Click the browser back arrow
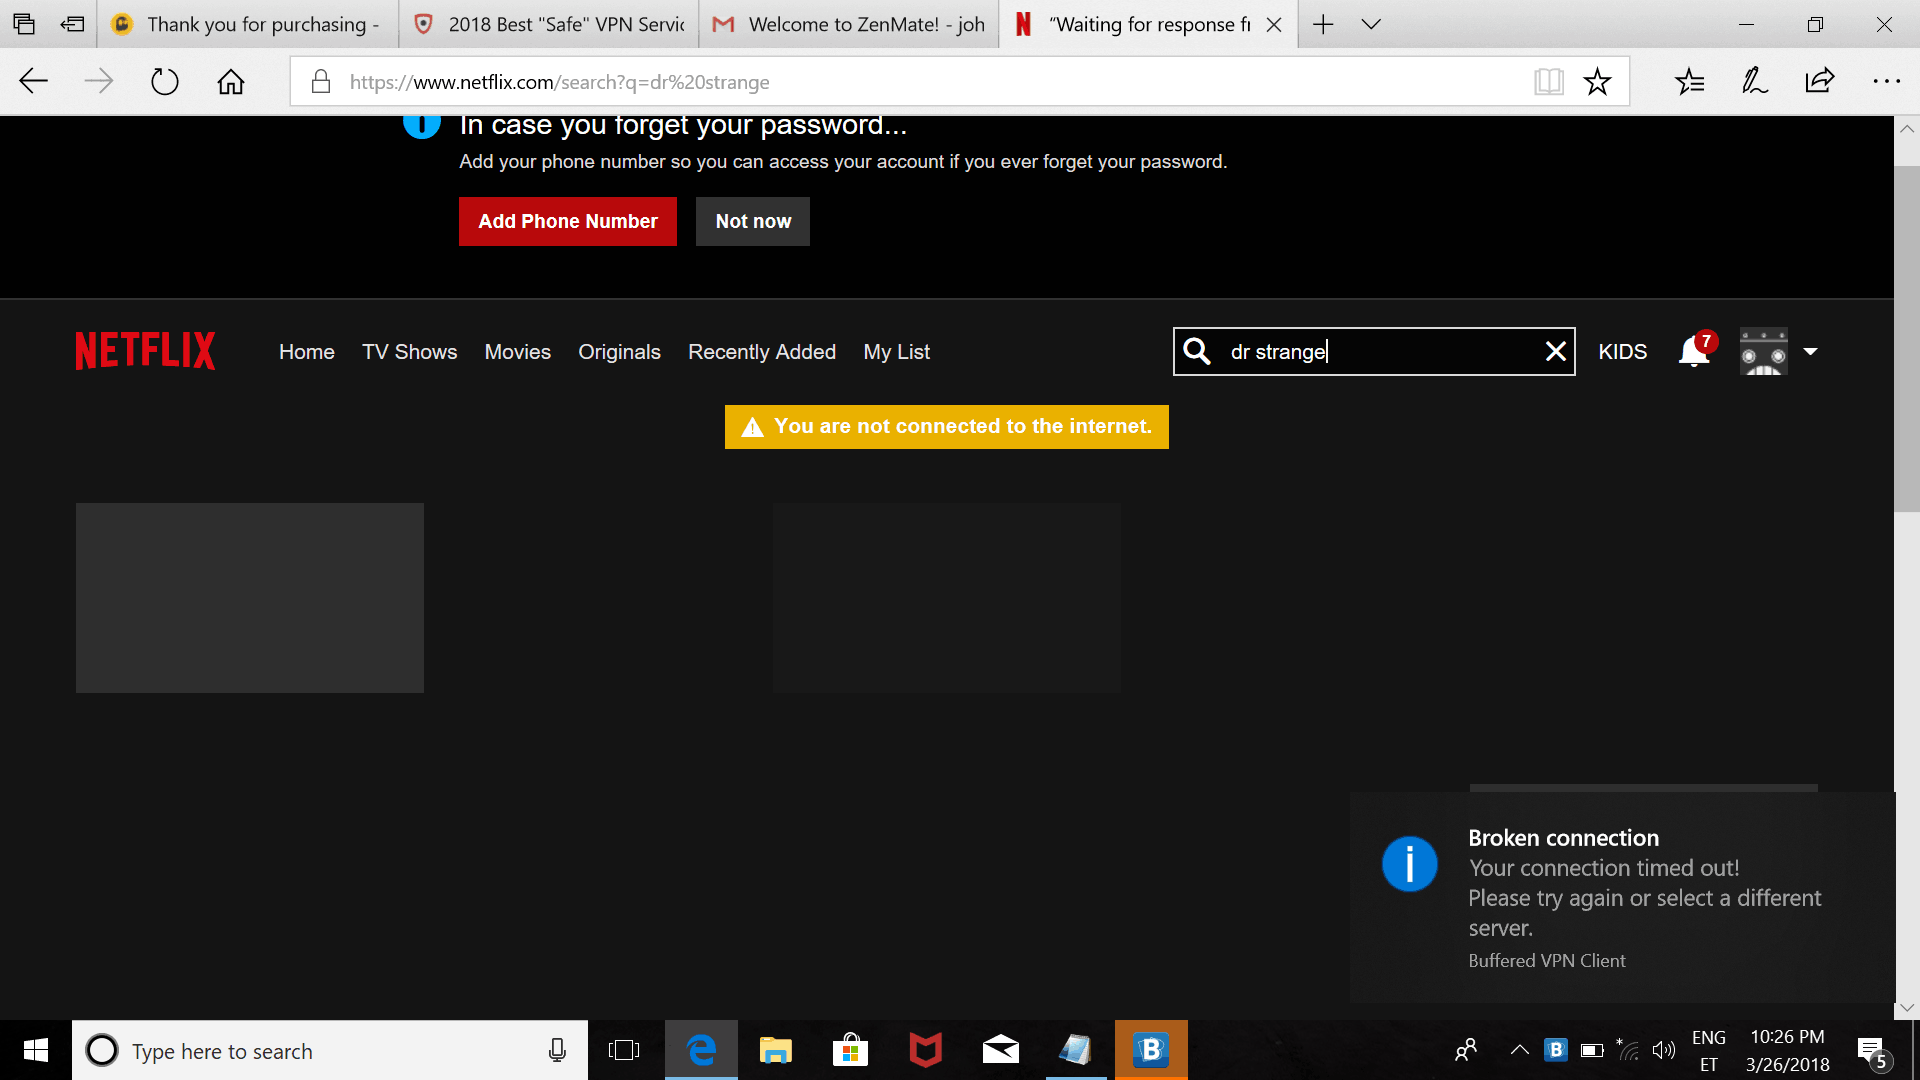This screenshot has width=1920, height=1080. pyautogui.click(x=34, y=81)
